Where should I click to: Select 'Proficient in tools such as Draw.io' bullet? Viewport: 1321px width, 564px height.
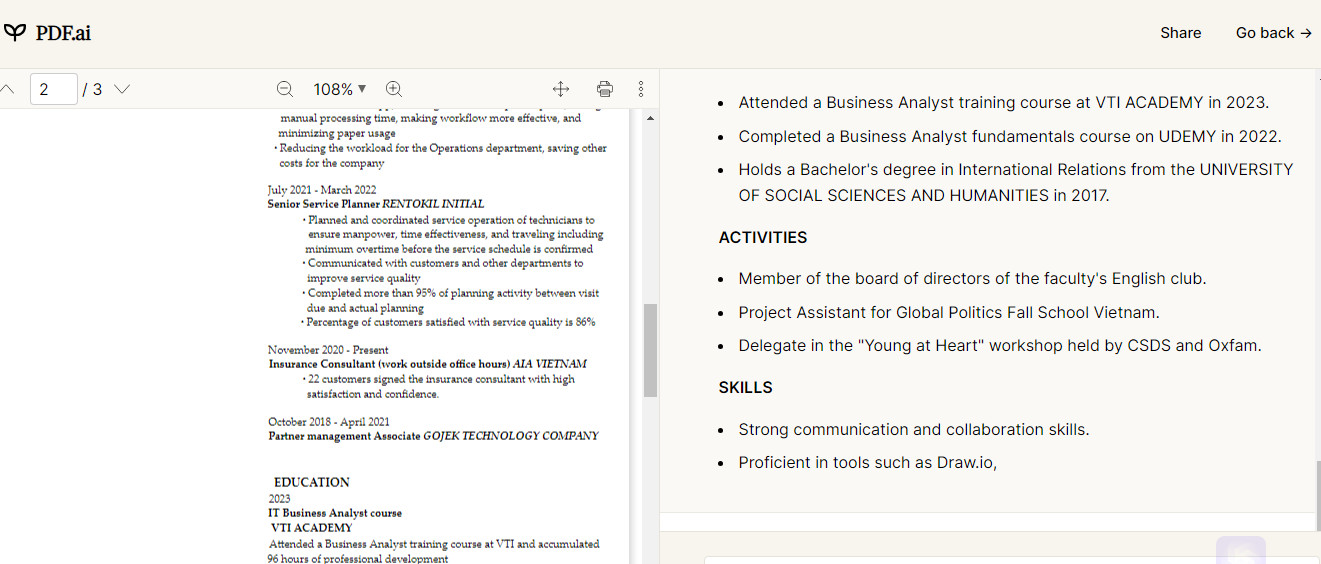pos(868,462)
